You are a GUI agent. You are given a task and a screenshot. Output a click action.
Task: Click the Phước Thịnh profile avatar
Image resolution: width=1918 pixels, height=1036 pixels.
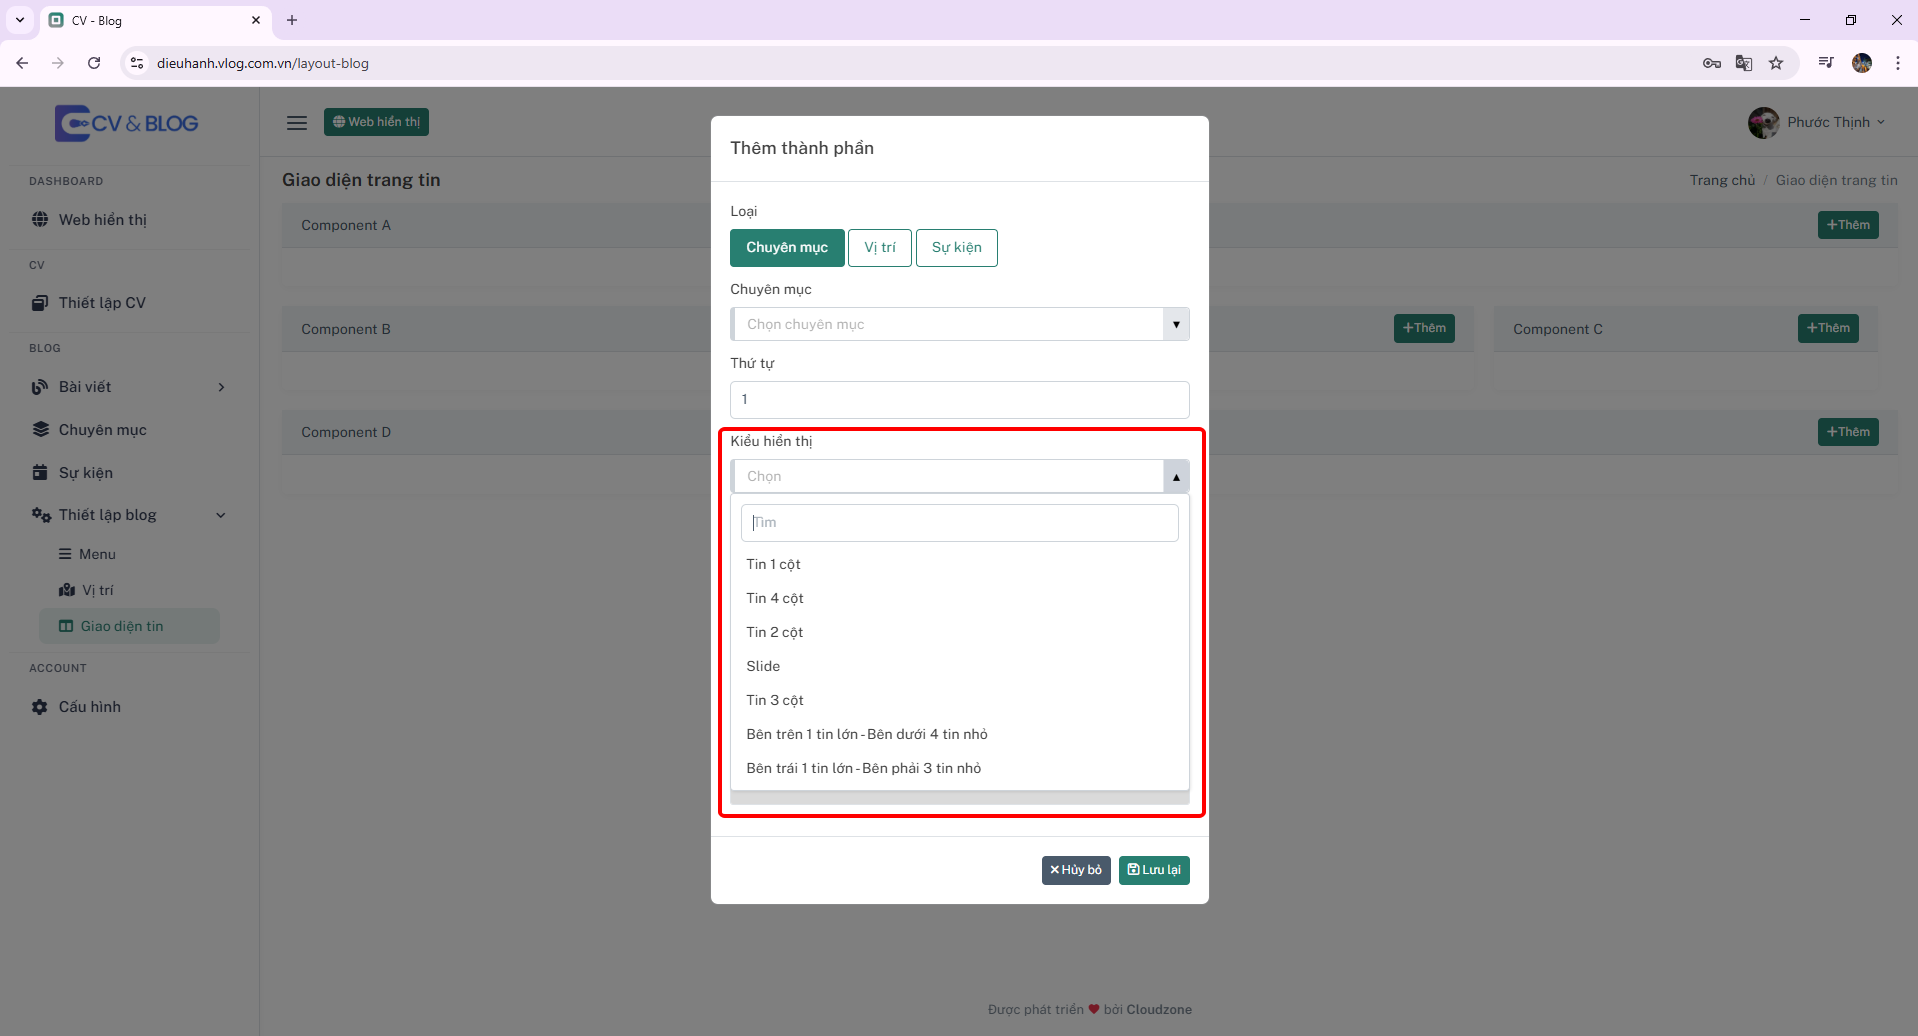(1763, 123)
